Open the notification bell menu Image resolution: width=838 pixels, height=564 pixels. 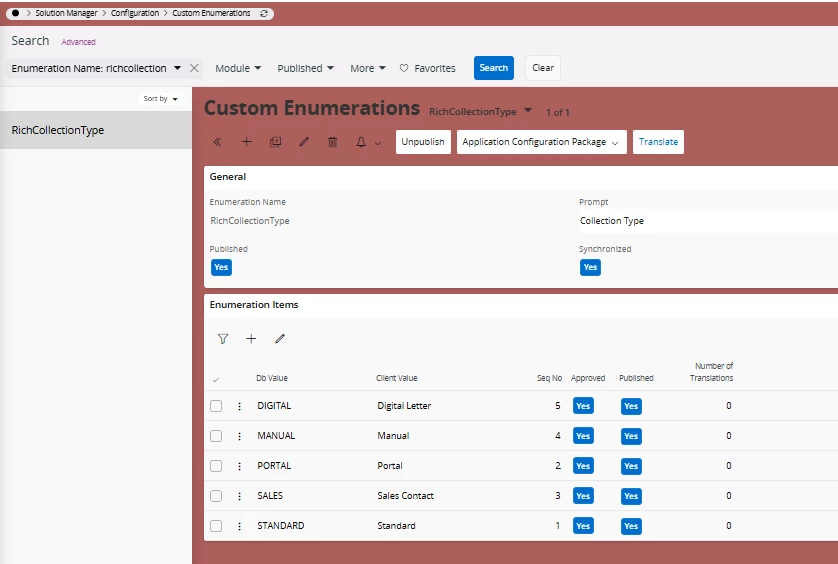click(x=361, y=142)
